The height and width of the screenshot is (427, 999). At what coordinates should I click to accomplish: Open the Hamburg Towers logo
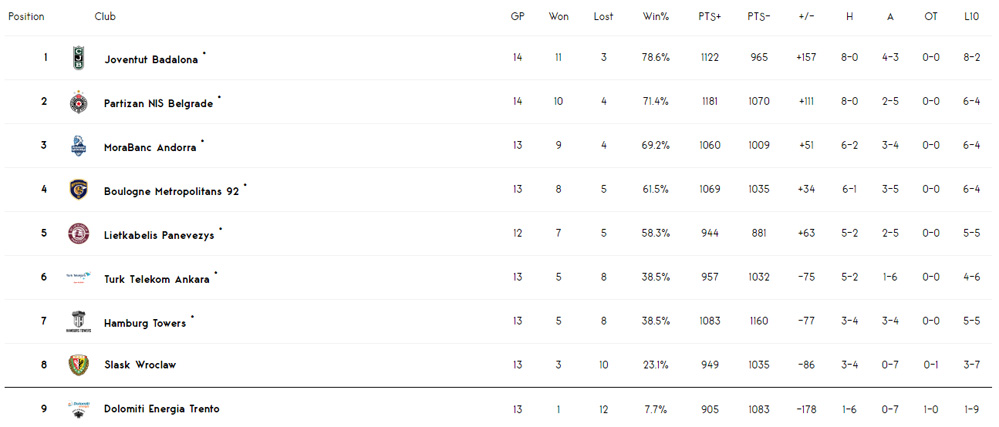[78, 322]
